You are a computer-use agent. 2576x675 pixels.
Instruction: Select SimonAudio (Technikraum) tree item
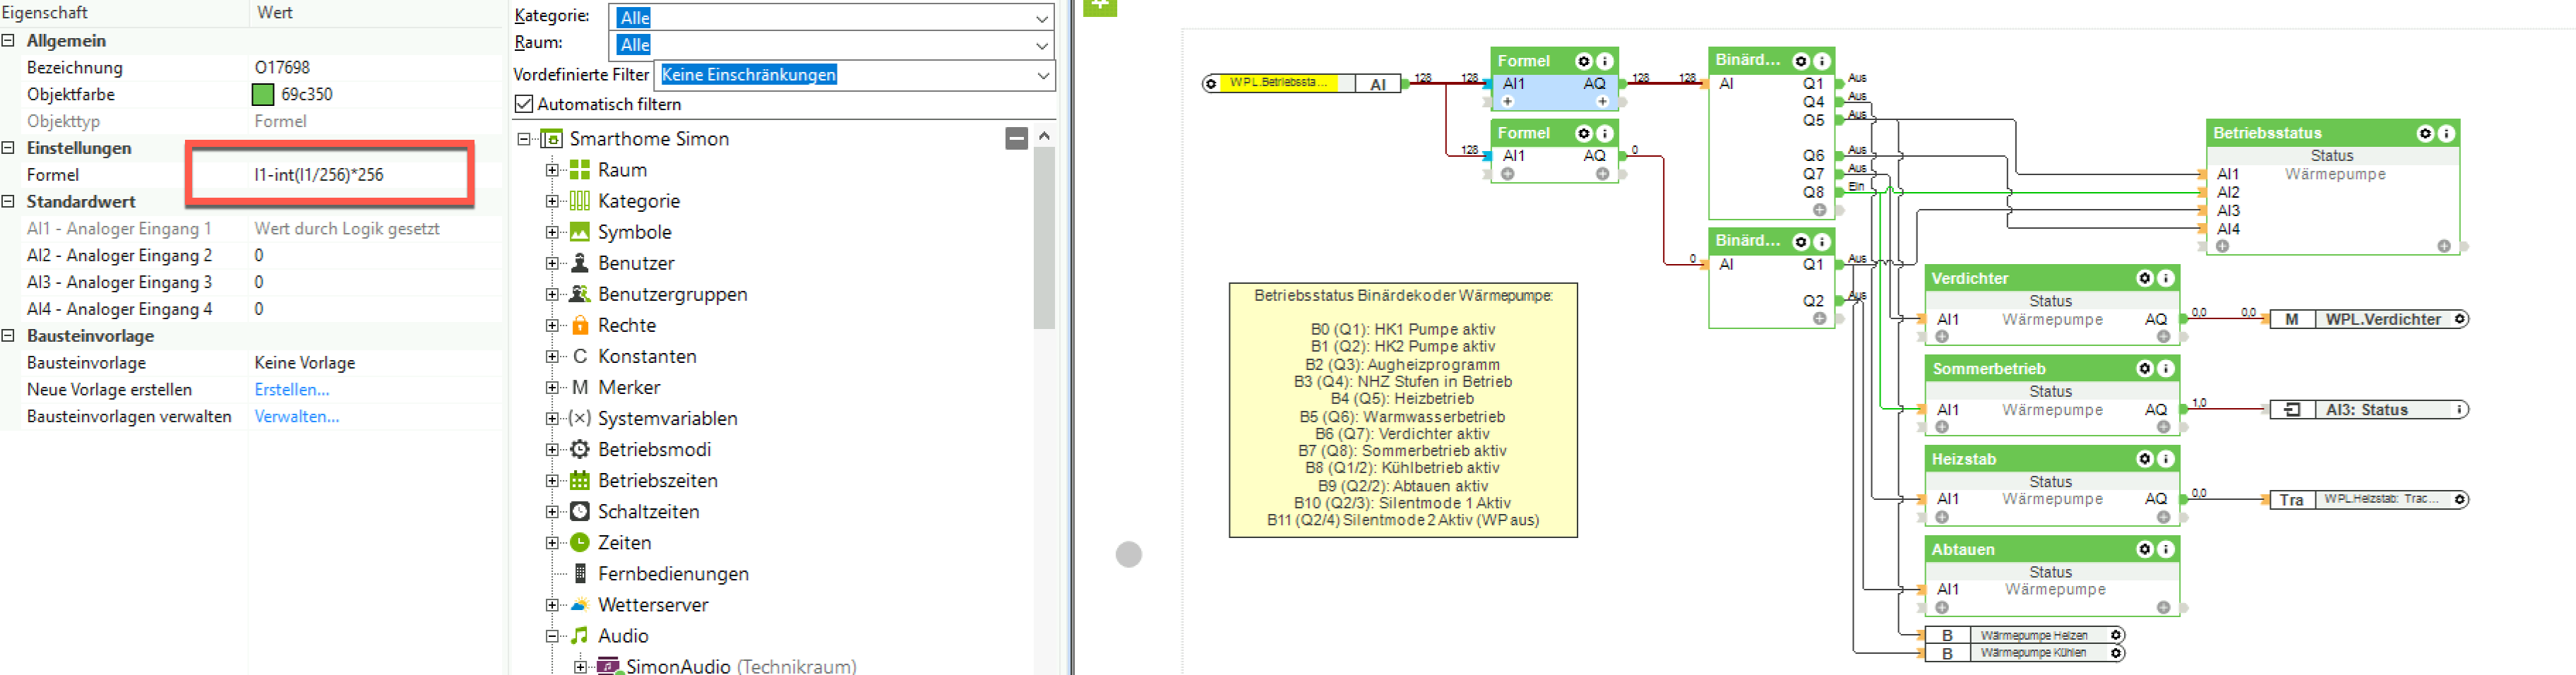(x=741, y=666)
